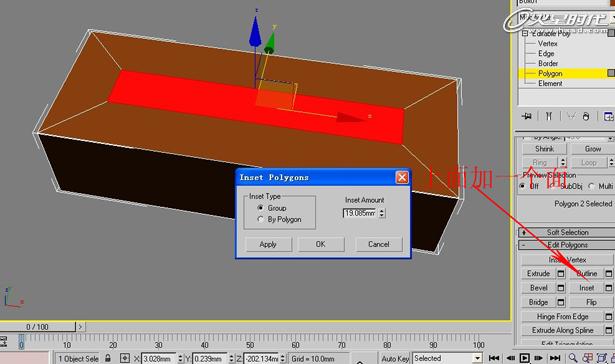Select the Group inset type radio button

pyautogui.click(x=260, y=207)
